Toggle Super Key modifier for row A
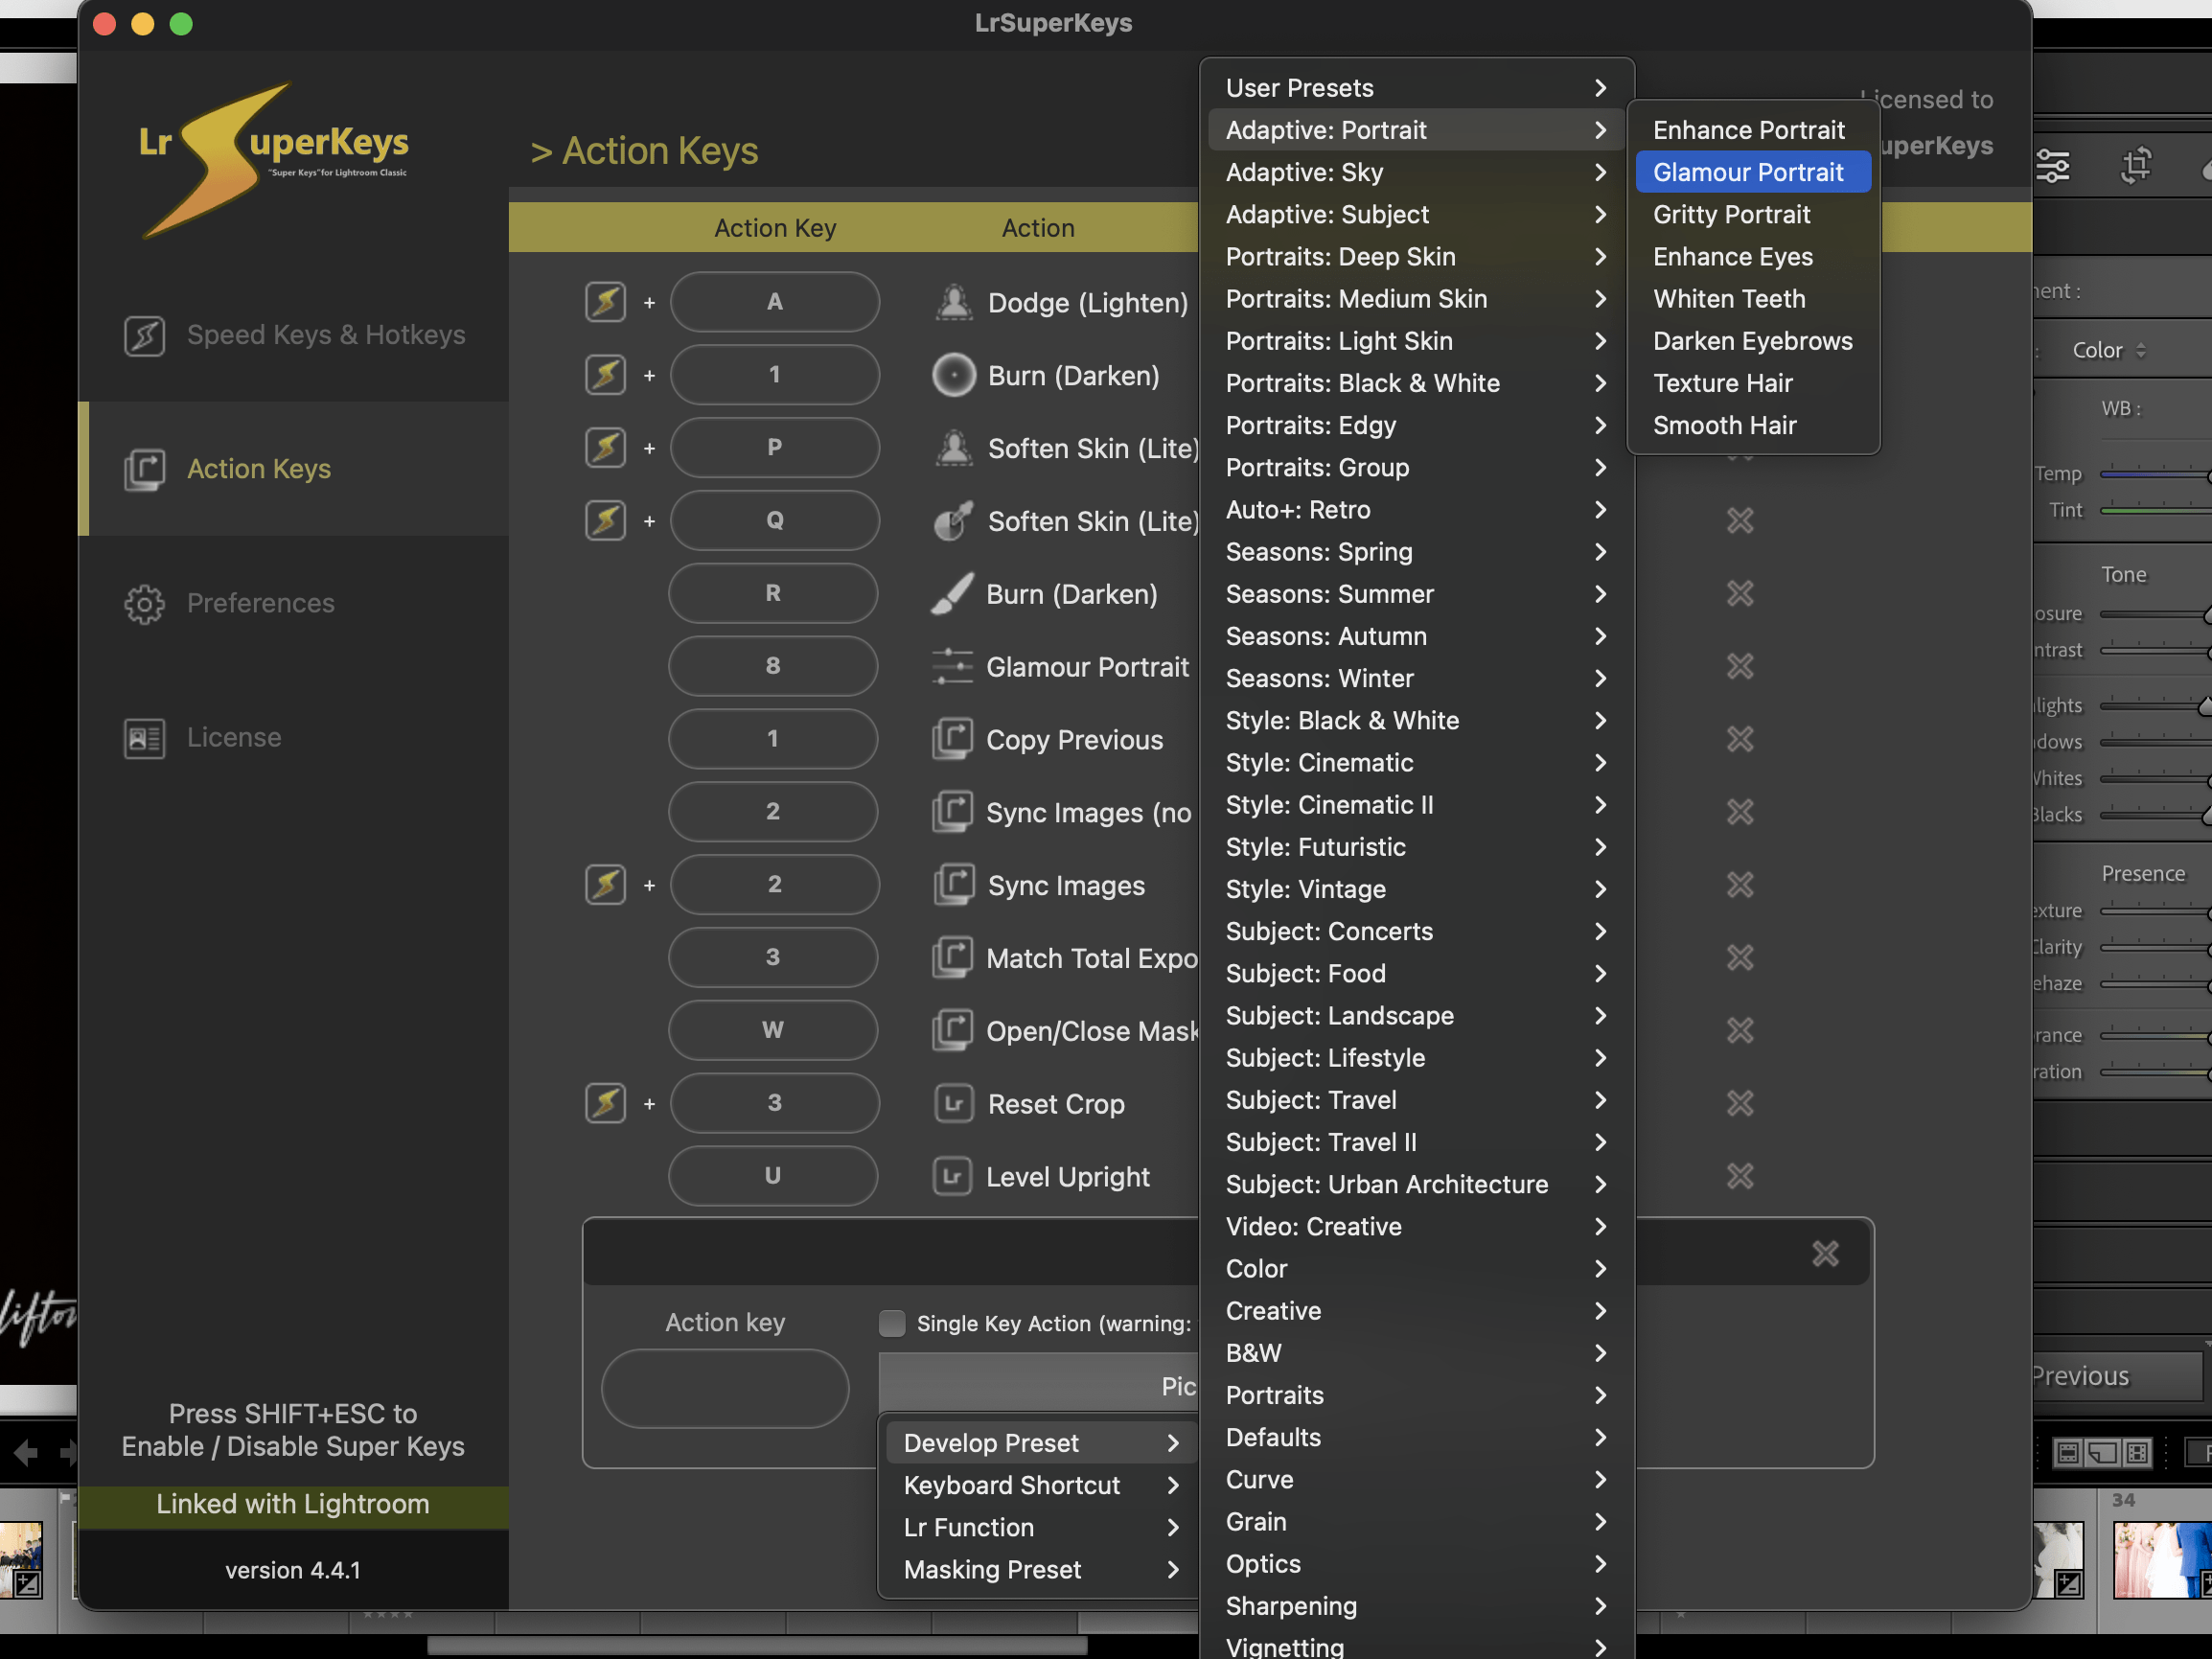Viewport: 2212px width, 1659px height. (x=605, y=302)
